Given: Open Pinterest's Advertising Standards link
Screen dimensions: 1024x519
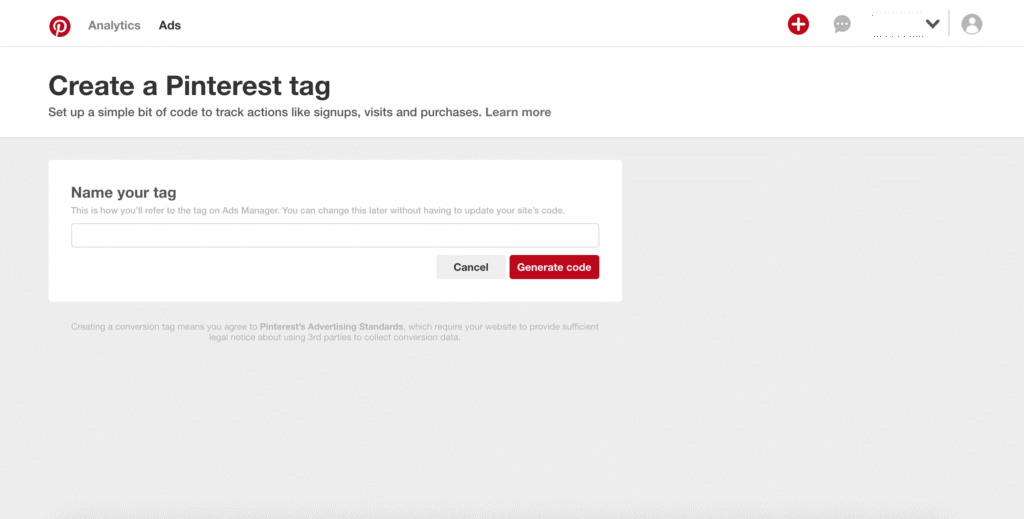Looking at the screenshot, I should pyautogui.click(x=331, y=326).
